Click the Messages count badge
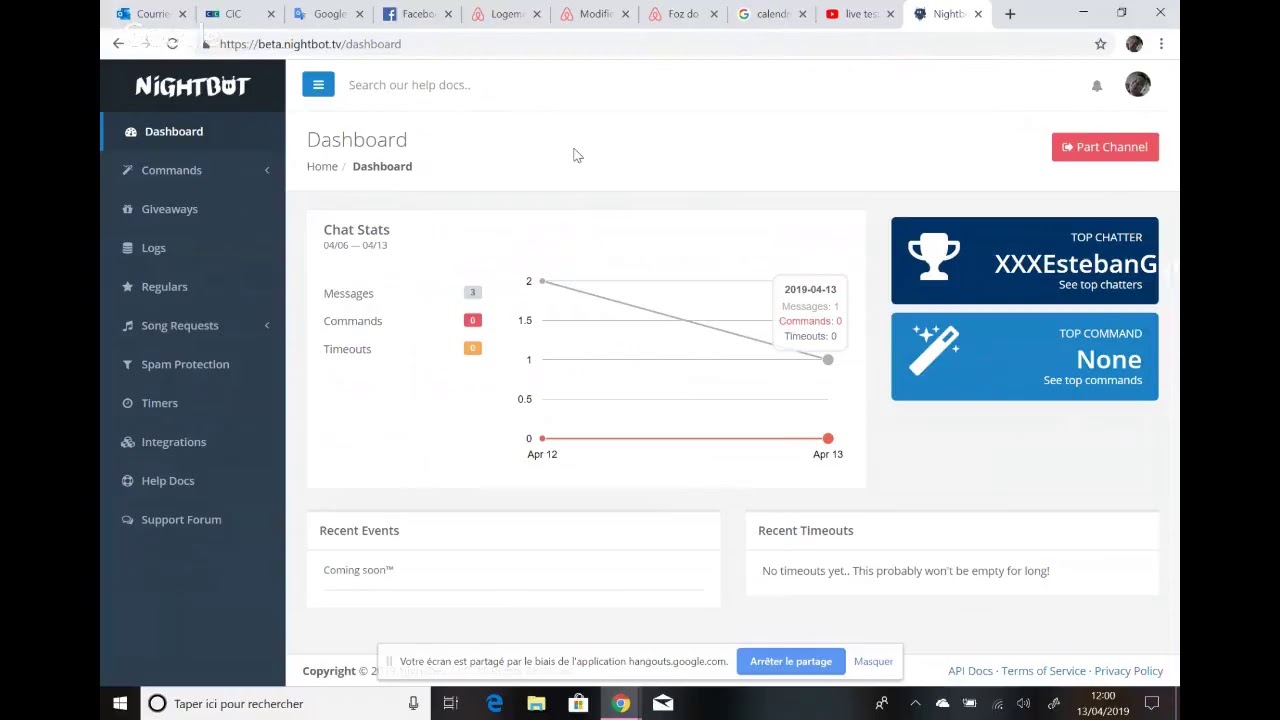Viewport: 1280px width, 720px height. pyautogui.click(x=473, y=293)
